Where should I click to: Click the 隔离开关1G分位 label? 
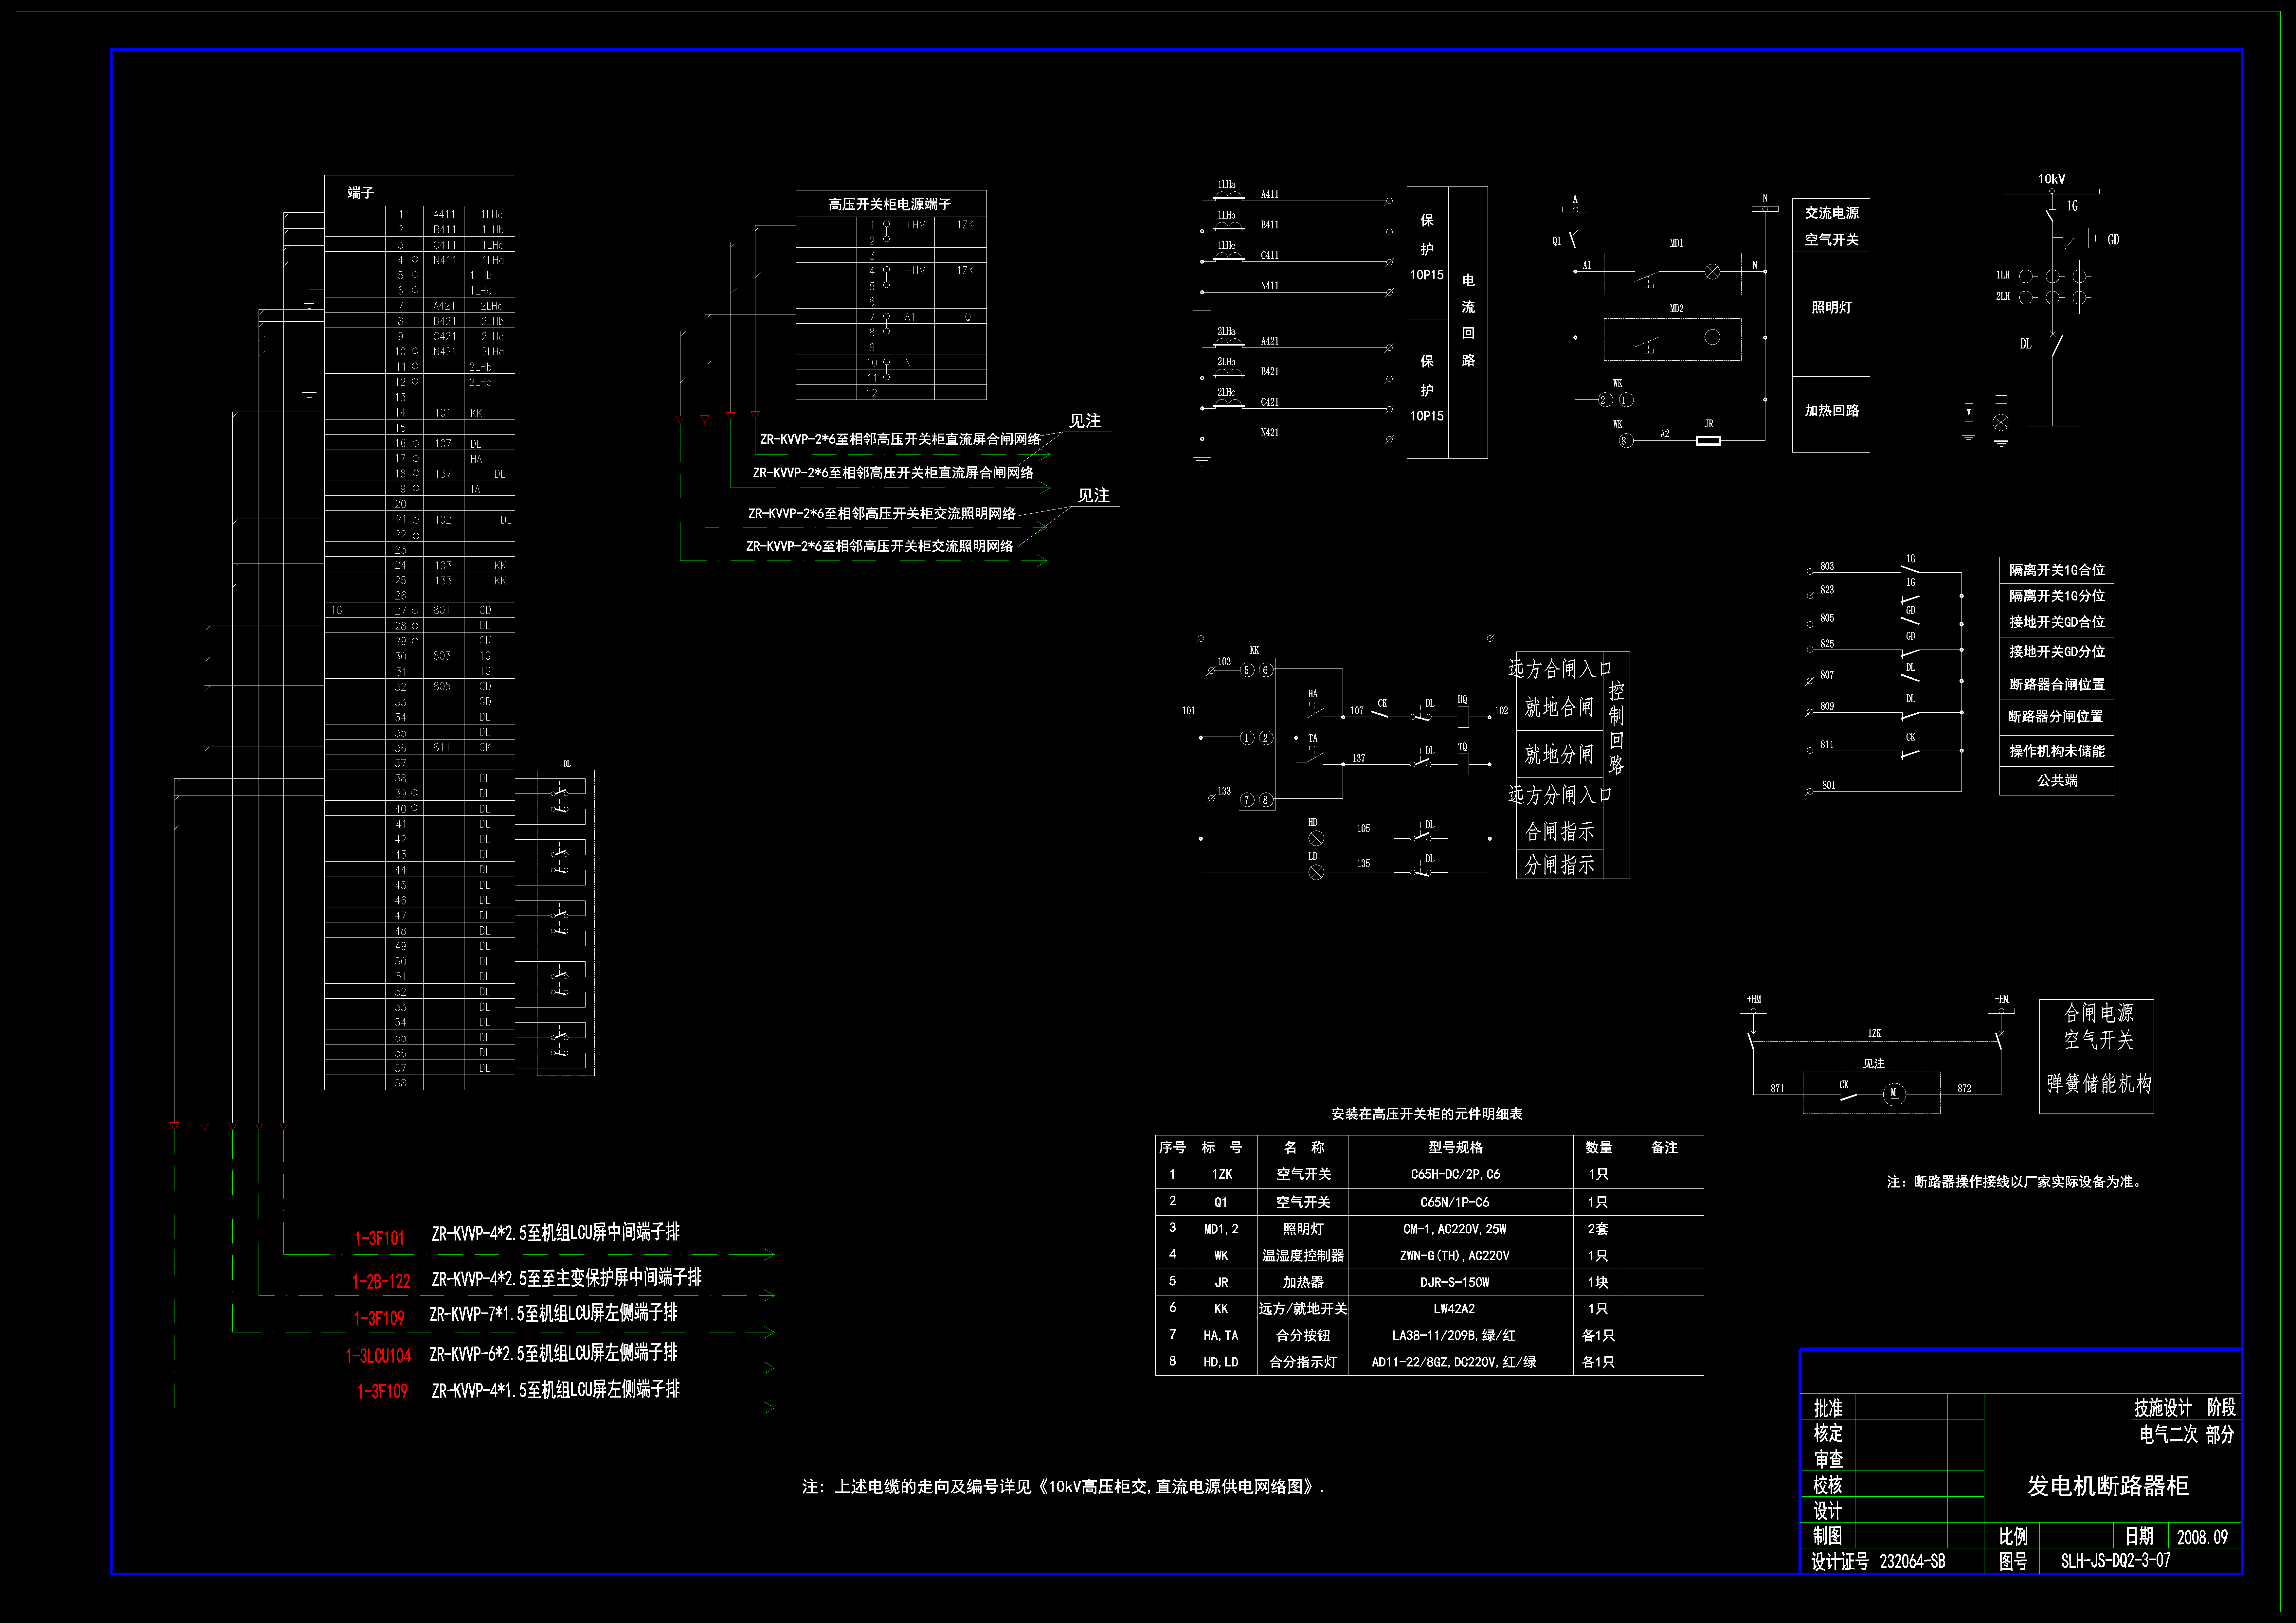click(x=2057, y=596)
